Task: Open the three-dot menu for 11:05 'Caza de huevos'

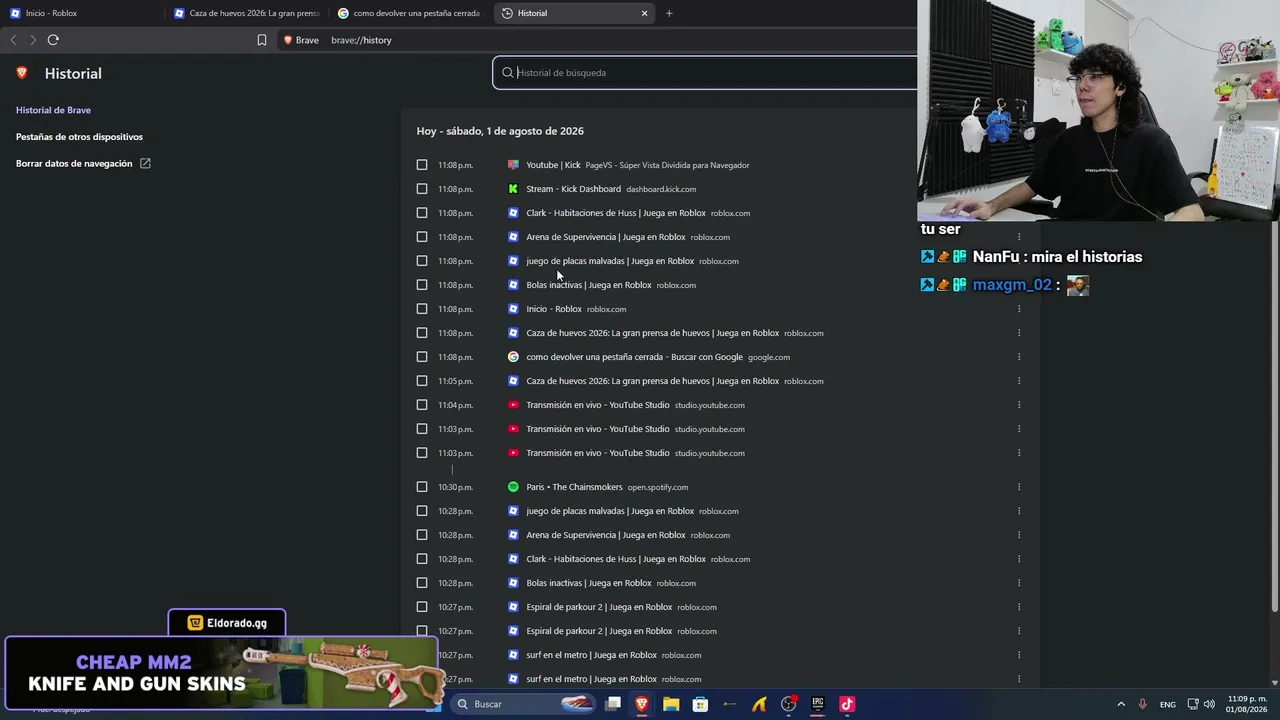Action: [x=1019, y=381]
